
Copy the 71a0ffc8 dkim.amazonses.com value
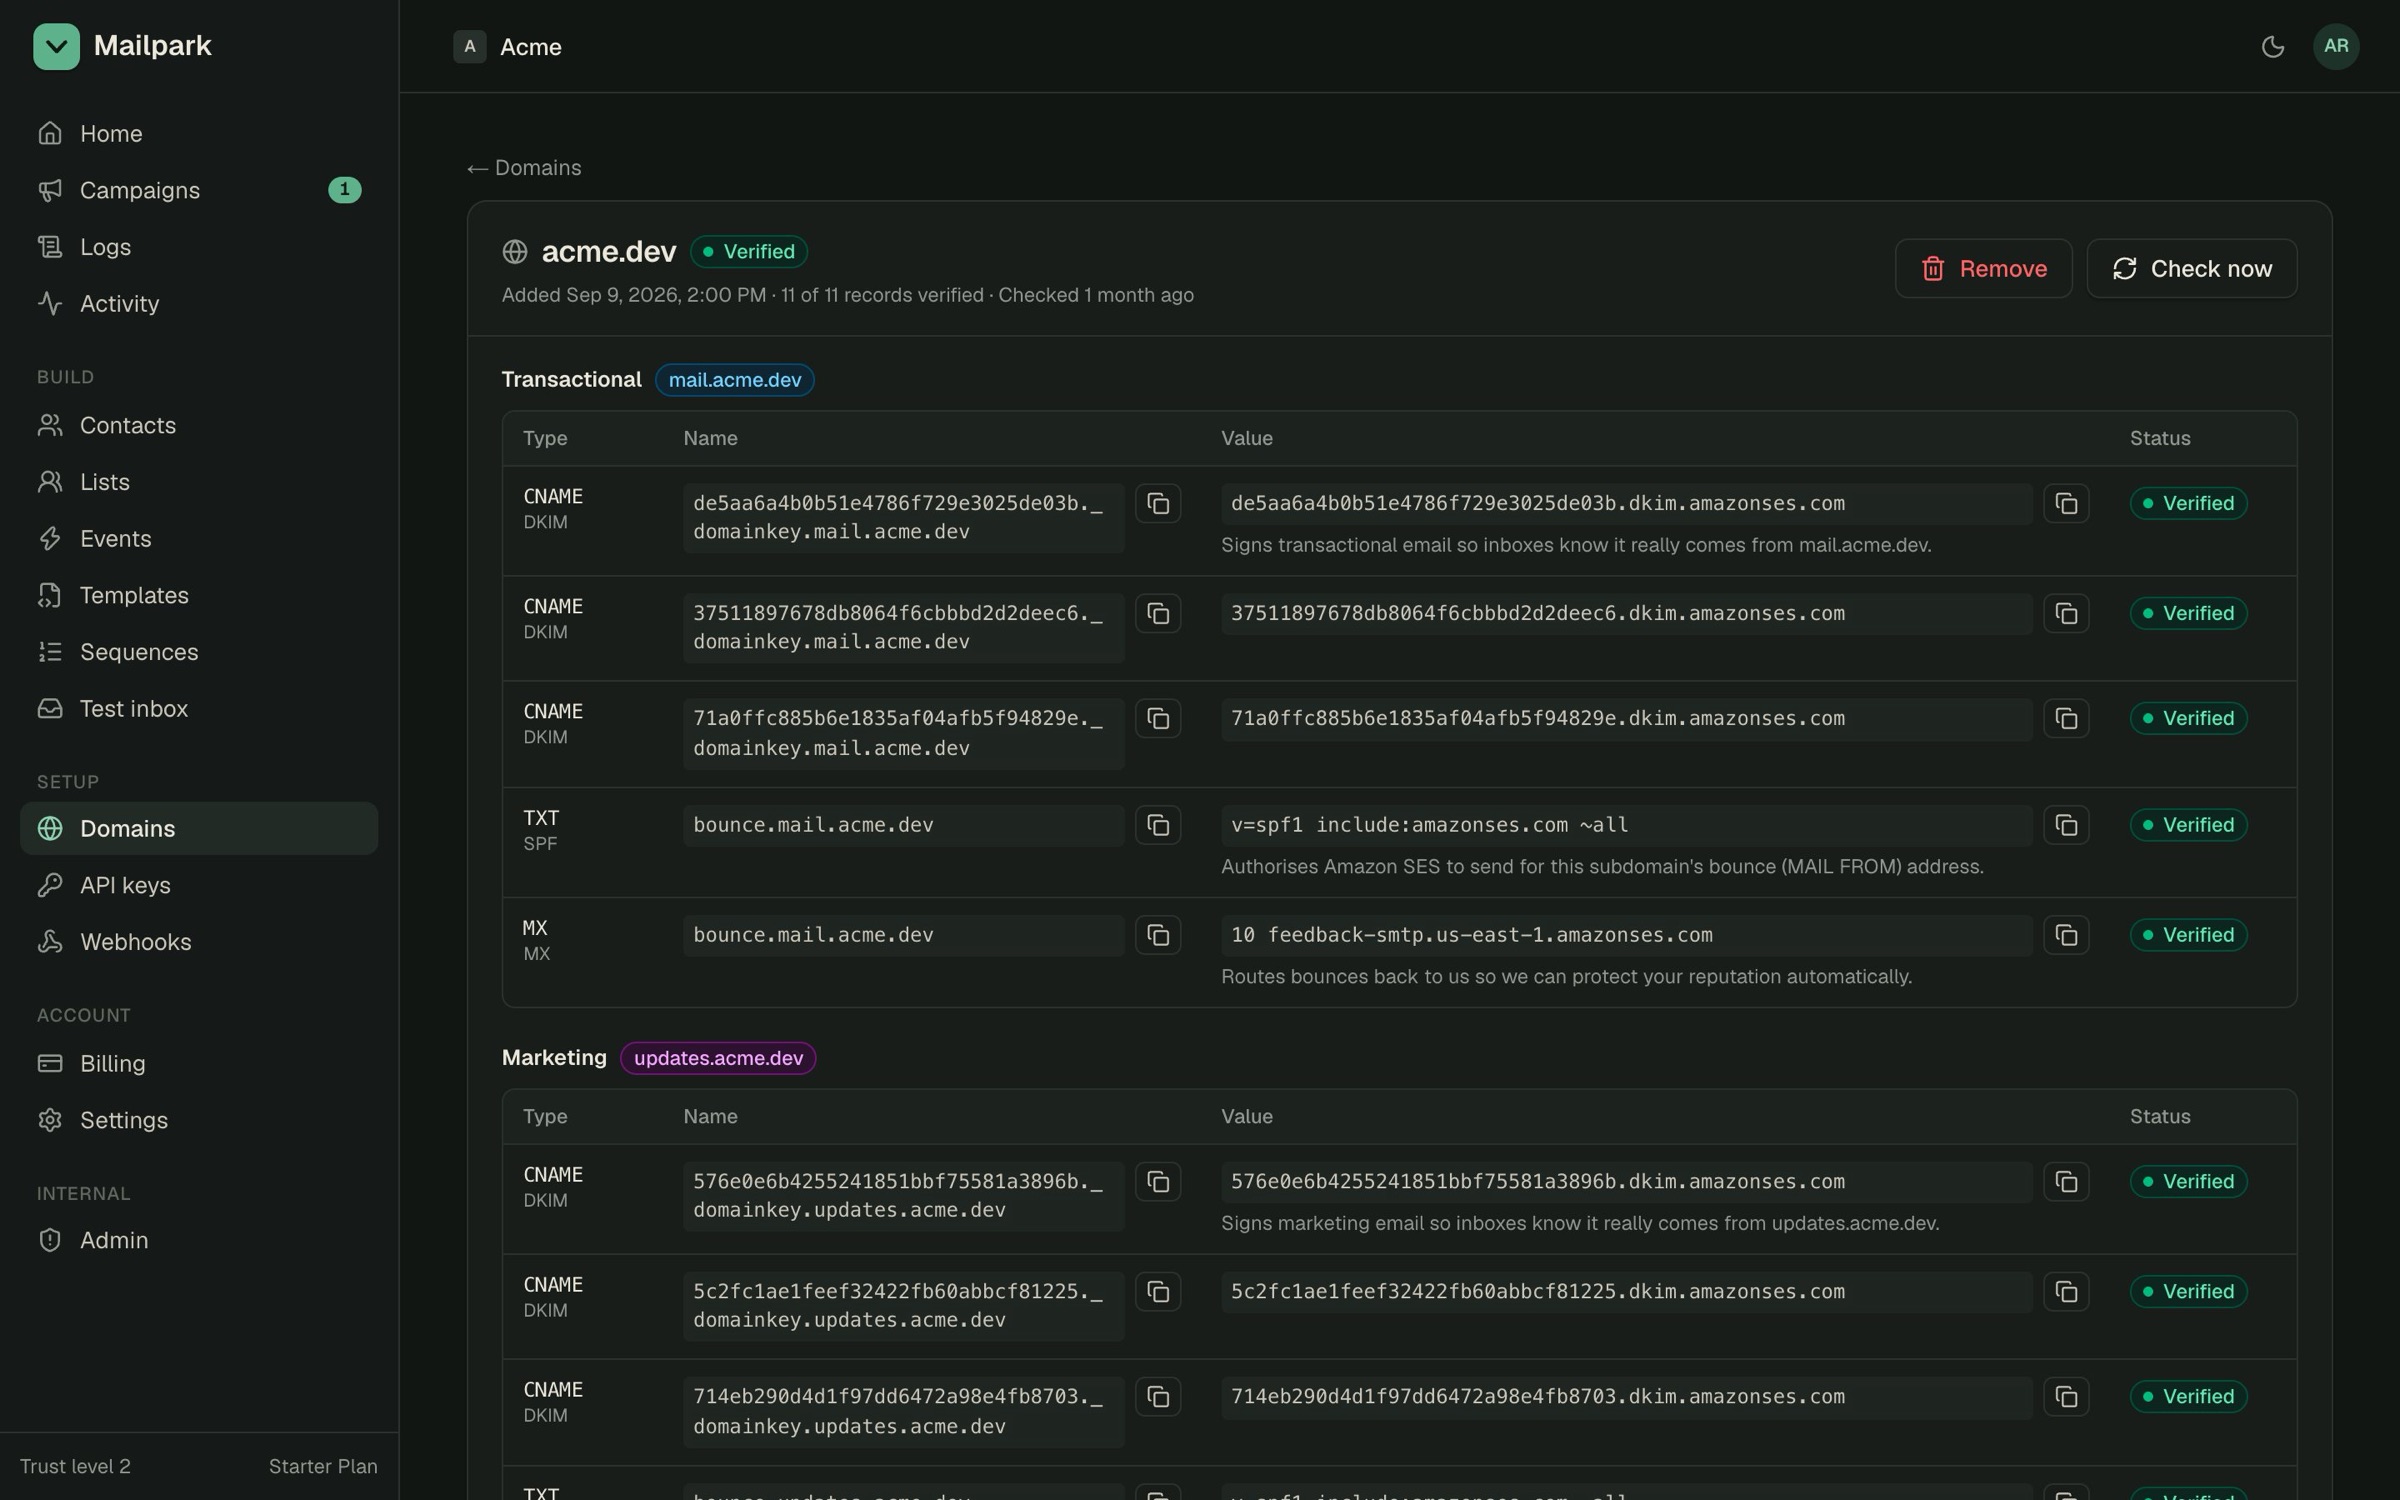pyautogui.click(x=2066, y=719)
